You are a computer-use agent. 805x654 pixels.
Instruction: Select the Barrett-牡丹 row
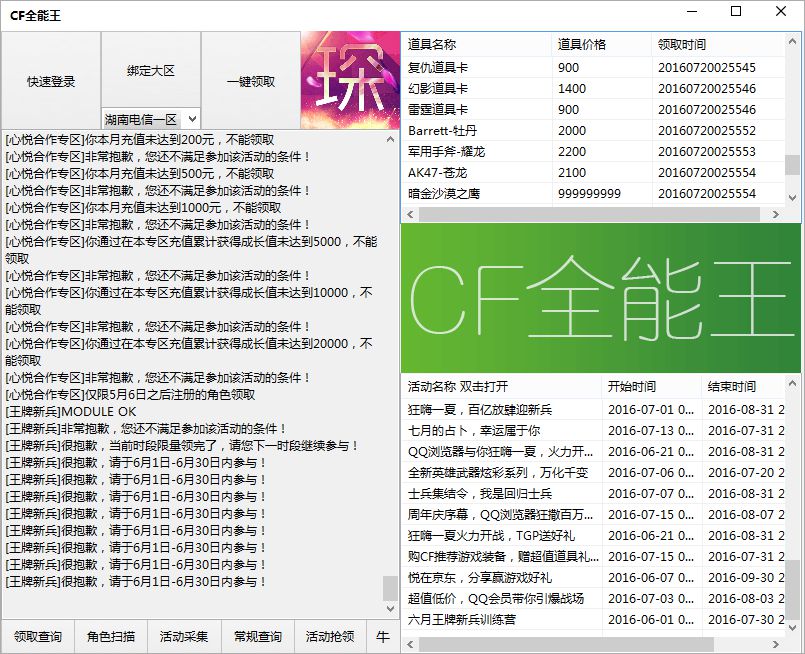[593, 130]
